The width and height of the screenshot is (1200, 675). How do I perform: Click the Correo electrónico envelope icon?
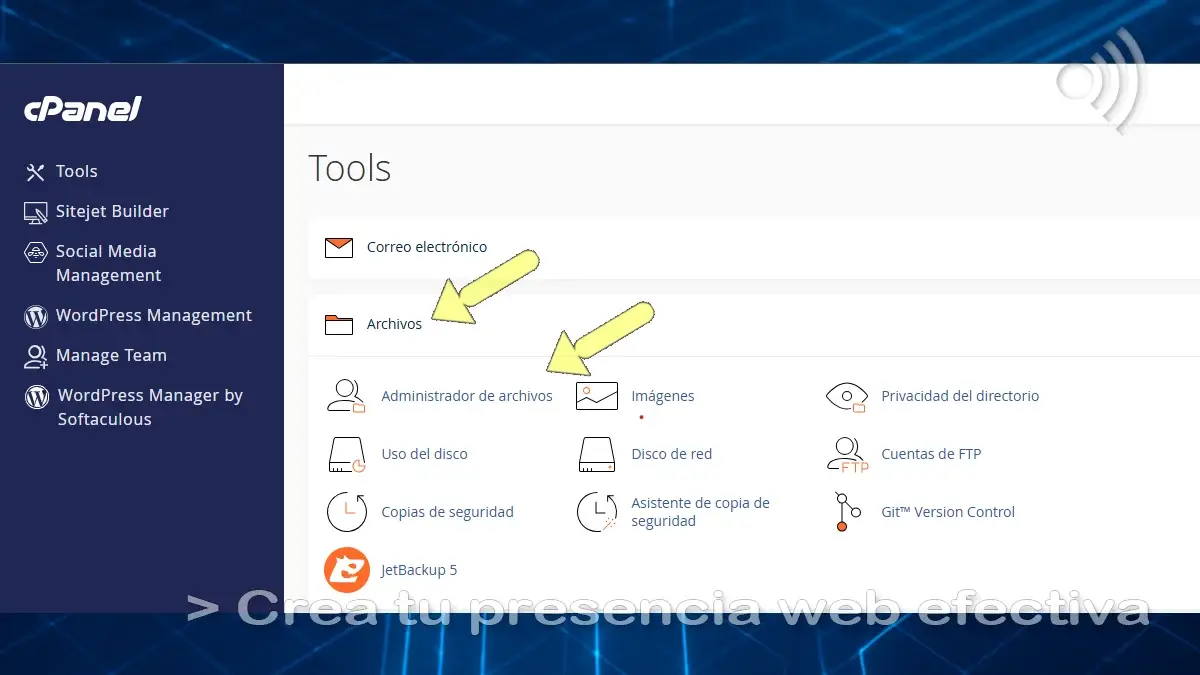339,247
